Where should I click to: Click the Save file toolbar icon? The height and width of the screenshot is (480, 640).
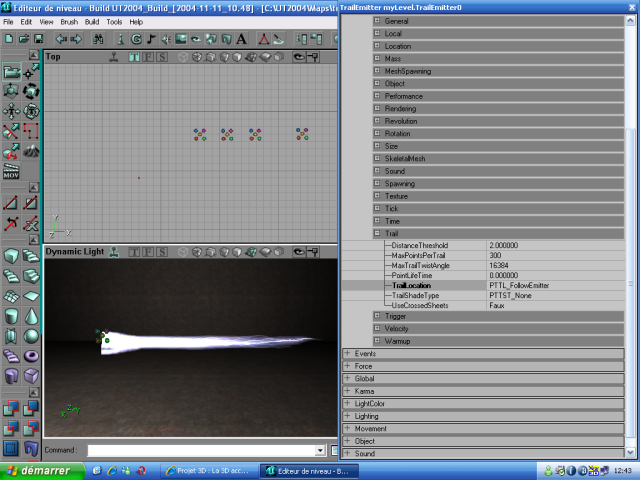pyautogui.click(x=37, y=39)
